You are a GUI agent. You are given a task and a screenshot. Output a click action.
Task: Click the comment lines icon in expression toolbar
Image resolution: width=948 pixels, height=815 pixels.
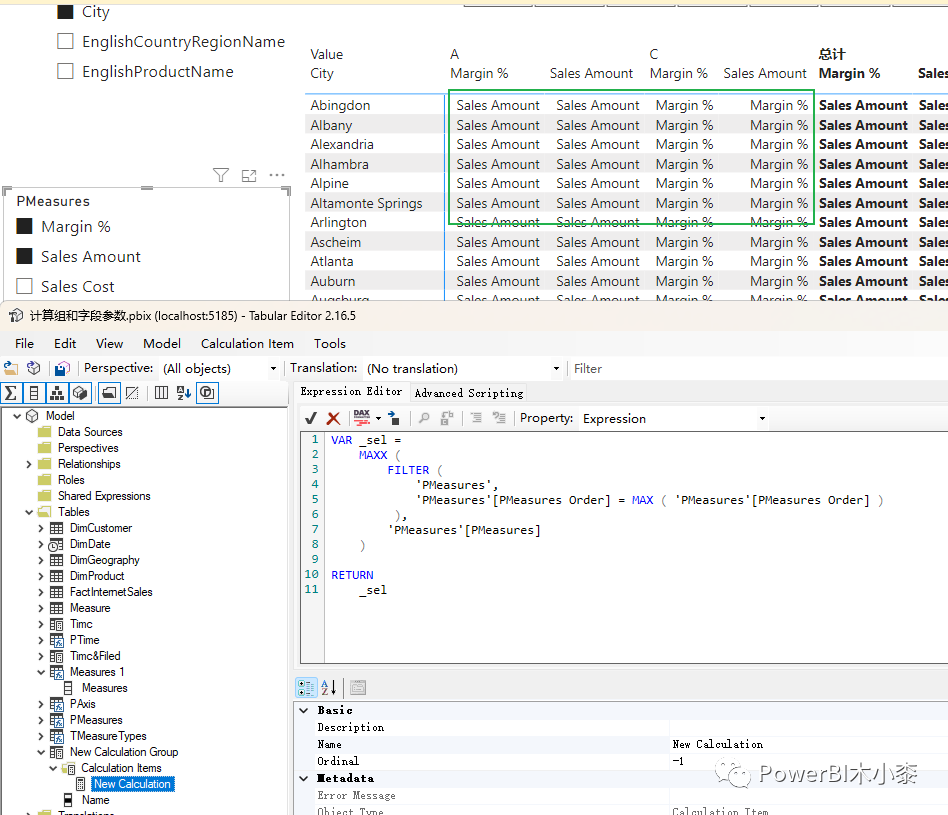[x=499, y=418]
